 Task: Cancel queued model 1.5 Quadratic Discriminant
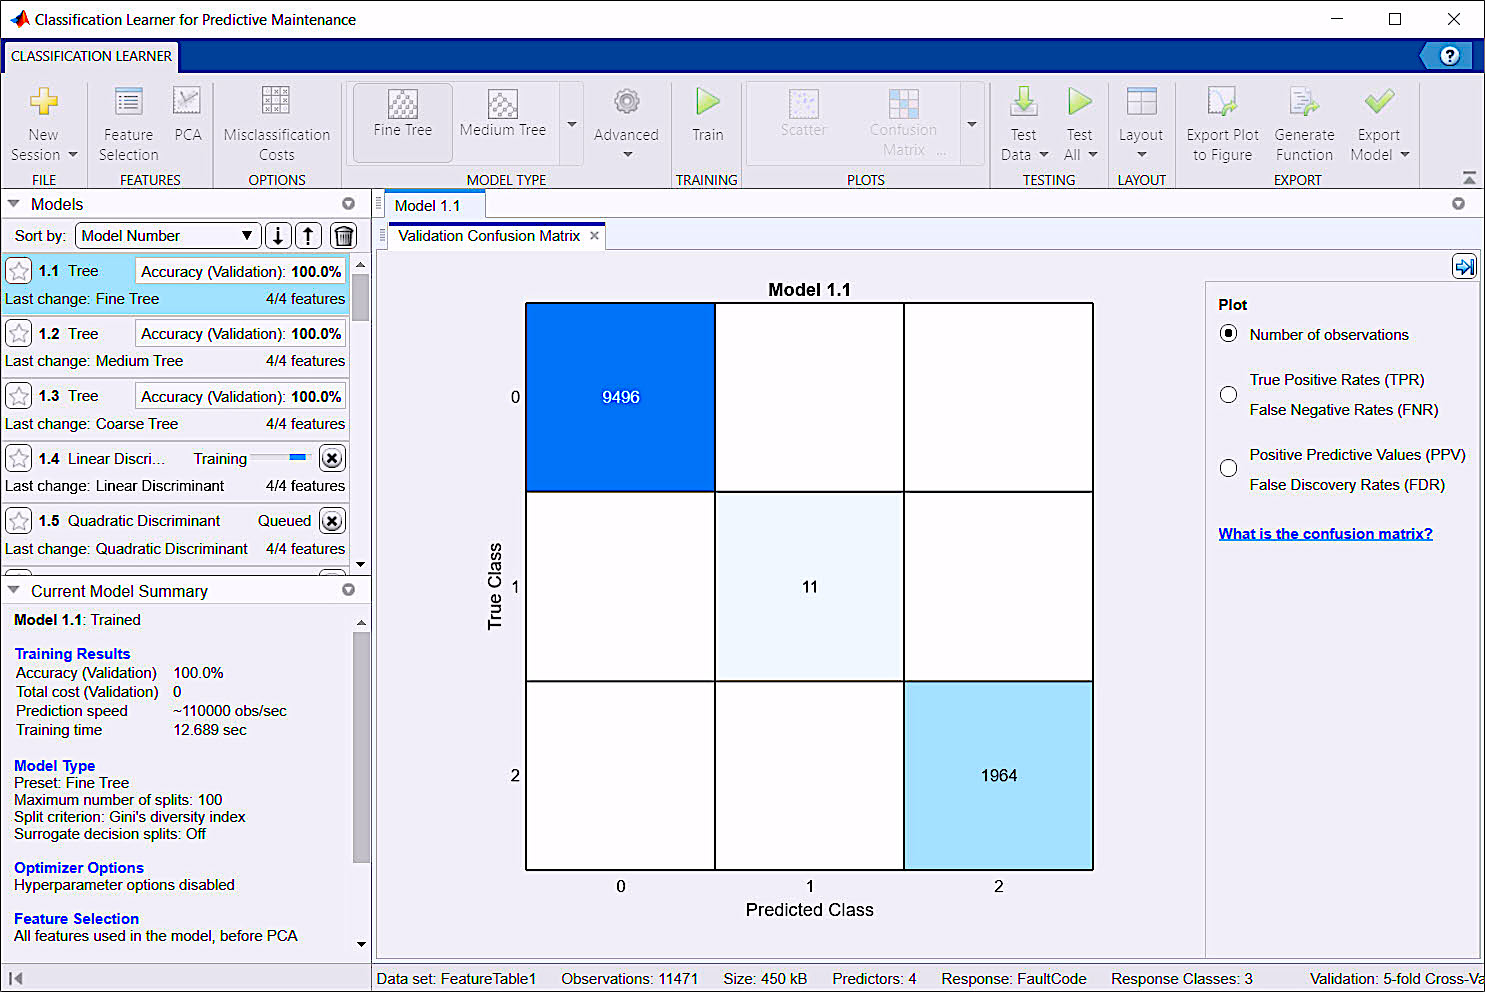coord(332,521)
